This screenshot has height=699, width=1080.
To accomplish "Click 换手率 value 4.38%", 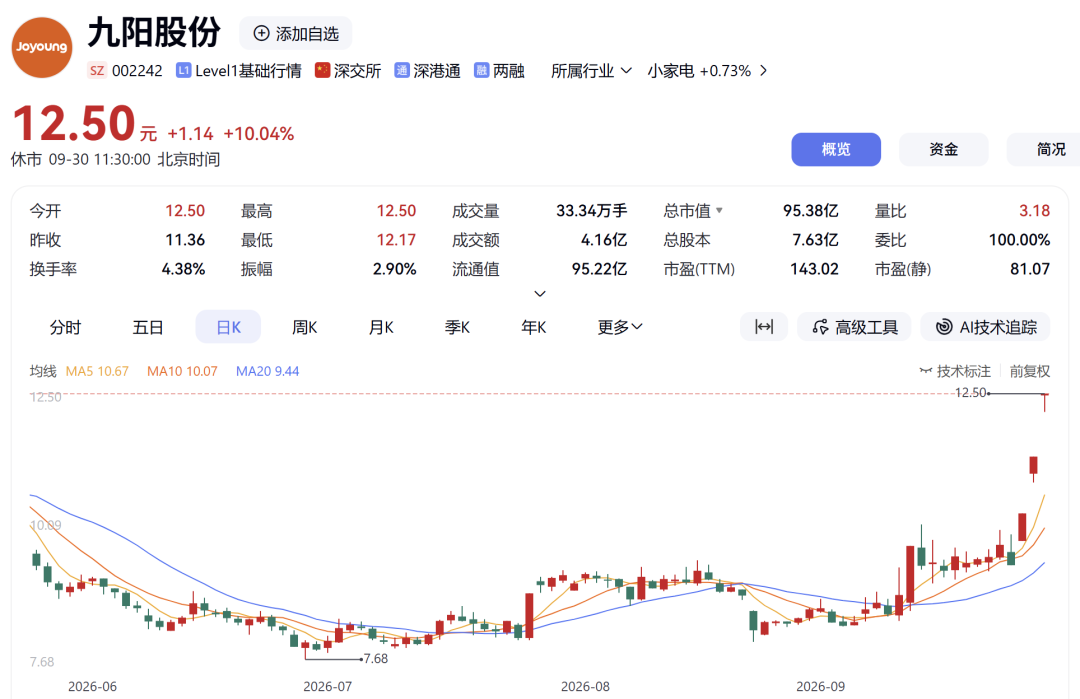I will coord(183,269).
